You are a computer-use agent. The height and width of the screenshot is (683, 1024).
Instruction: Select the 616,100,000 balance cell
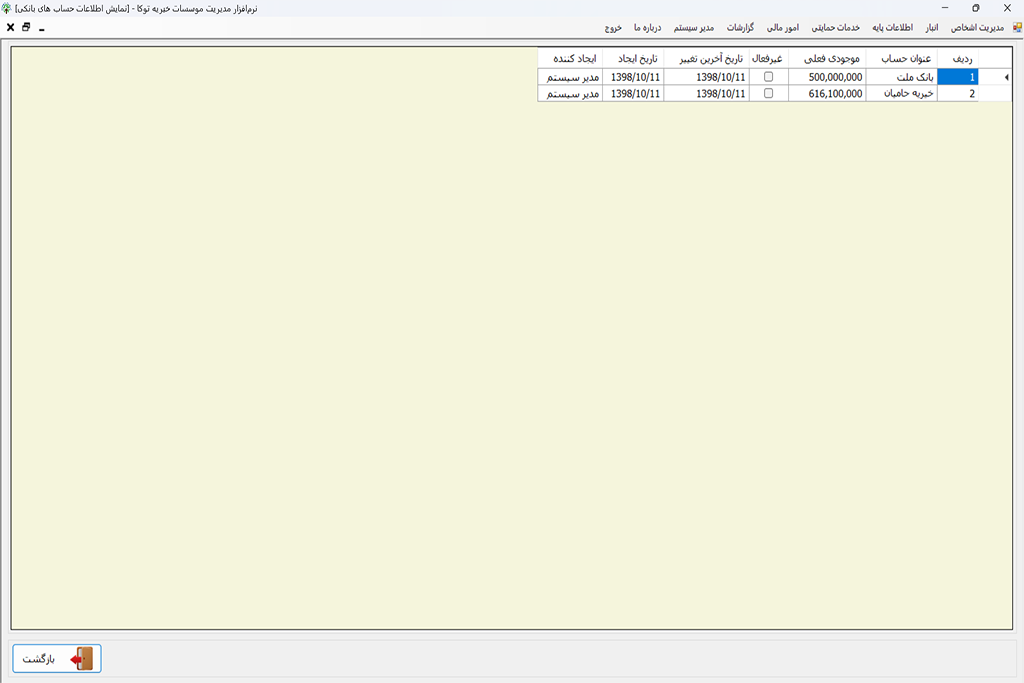827,93
